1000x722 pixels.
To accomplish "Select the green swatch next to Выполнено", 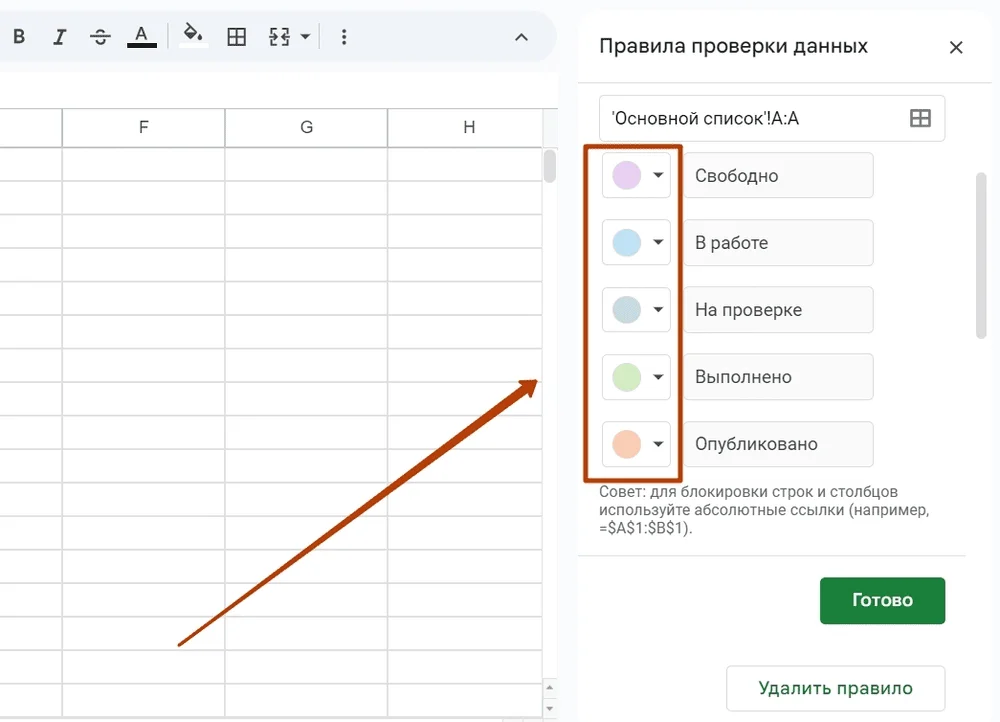I will (628, 377).
